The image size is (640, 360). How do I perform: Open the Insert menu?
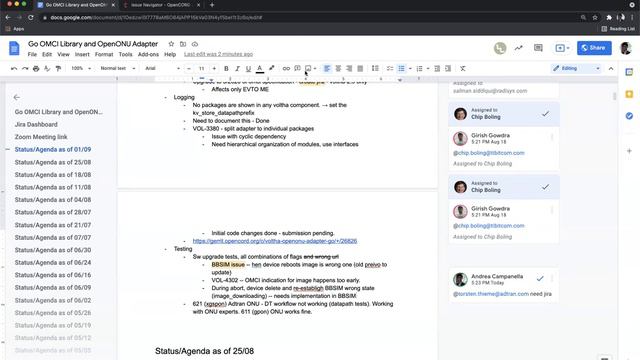(82, 54)
